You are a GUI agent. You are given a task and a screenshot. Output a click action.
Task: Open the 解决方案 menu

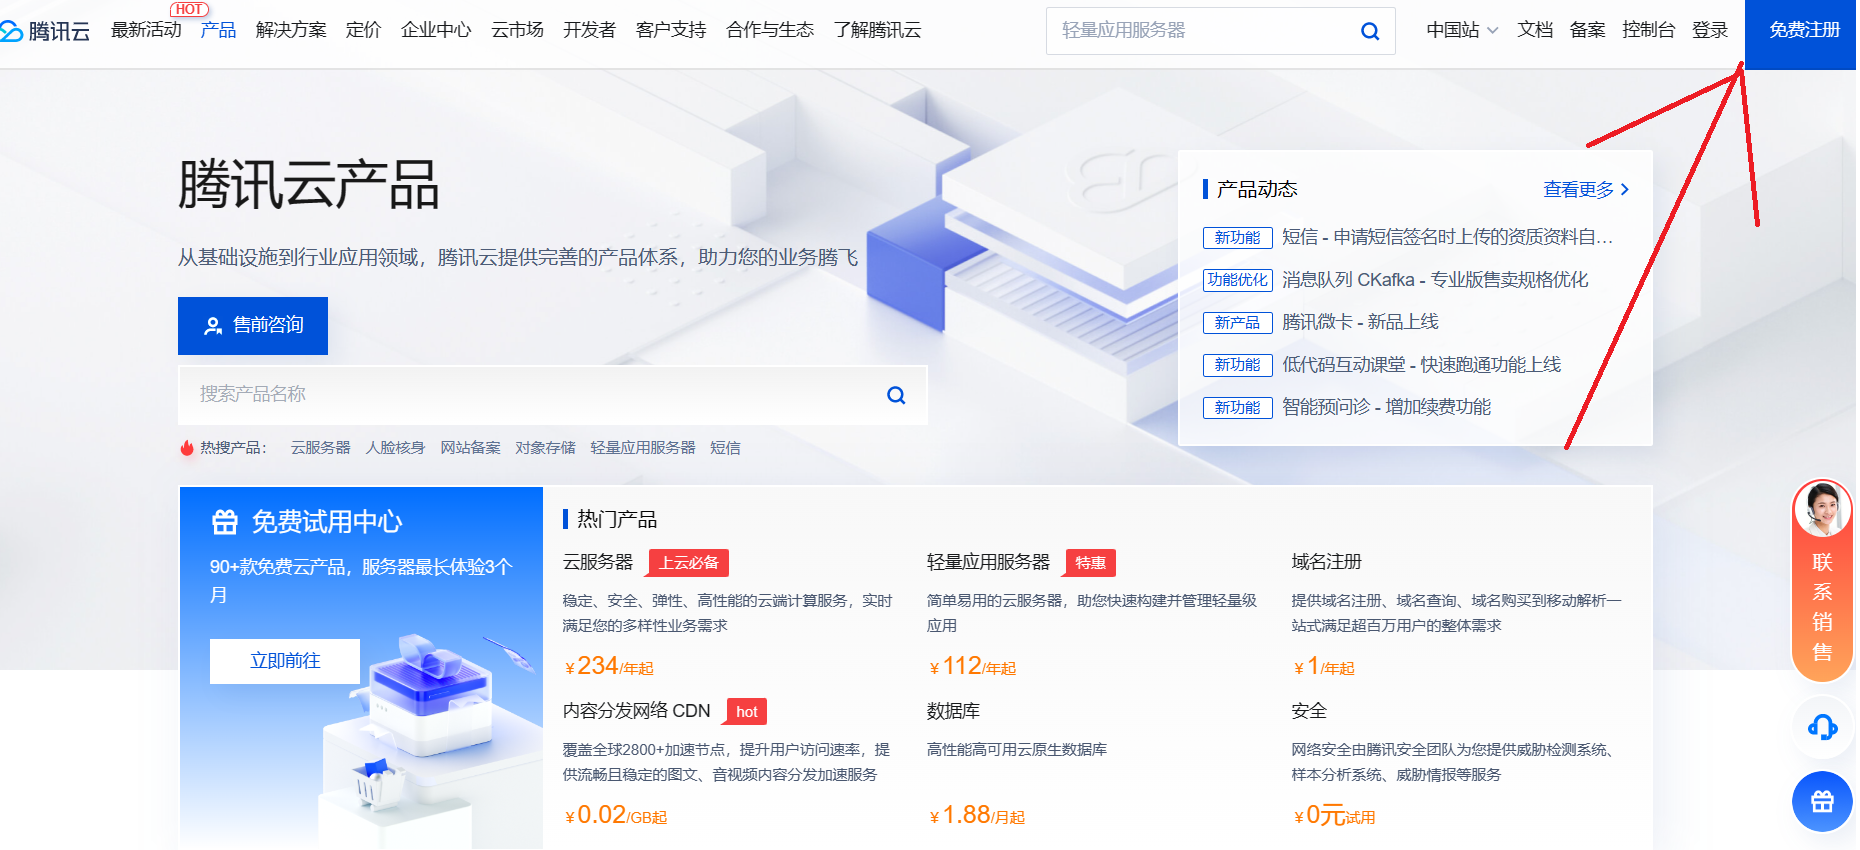coord(291,30)
